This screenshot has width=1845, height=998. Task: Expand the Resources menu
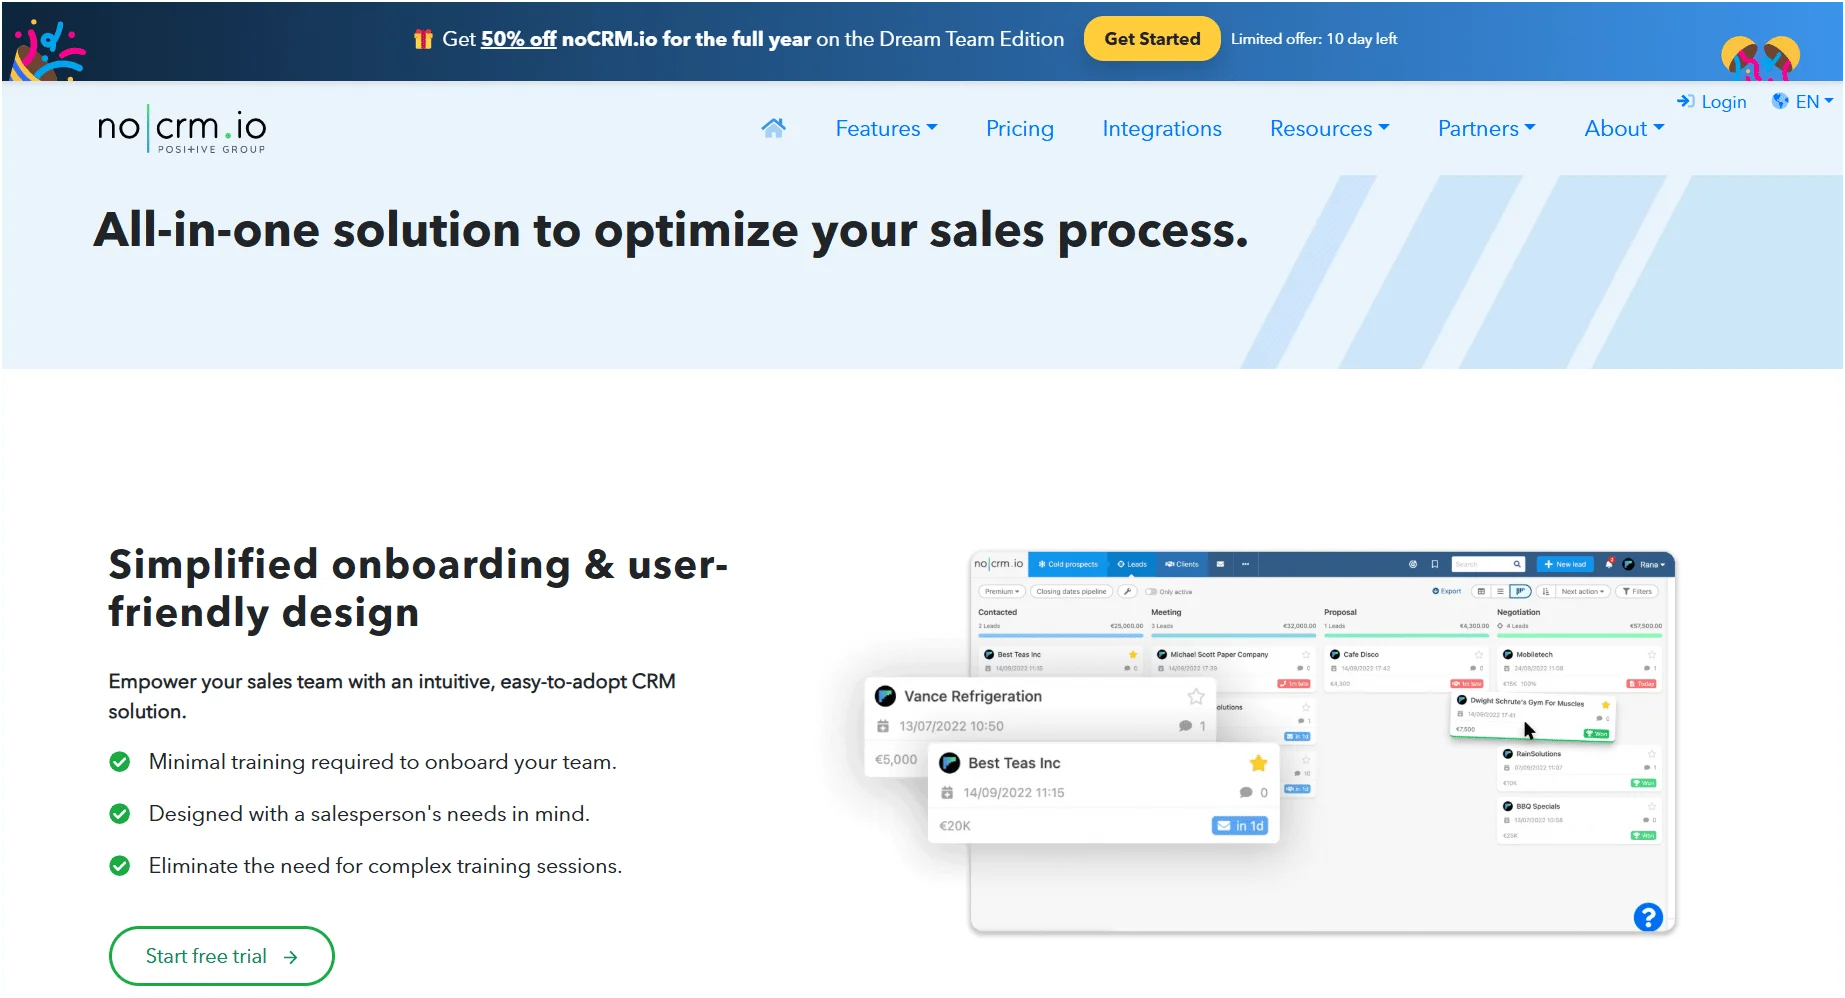(x=1329, y=128)
